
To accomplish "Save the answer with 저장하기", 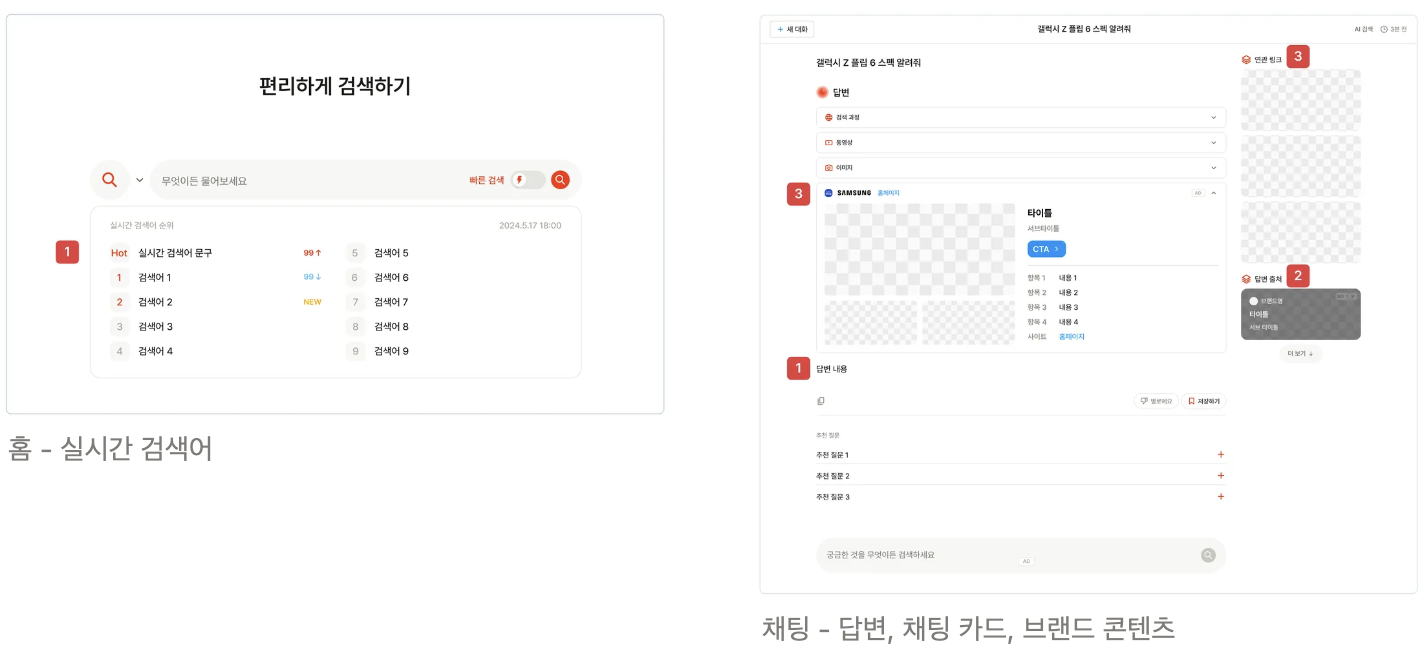I will click(1203, 401).
